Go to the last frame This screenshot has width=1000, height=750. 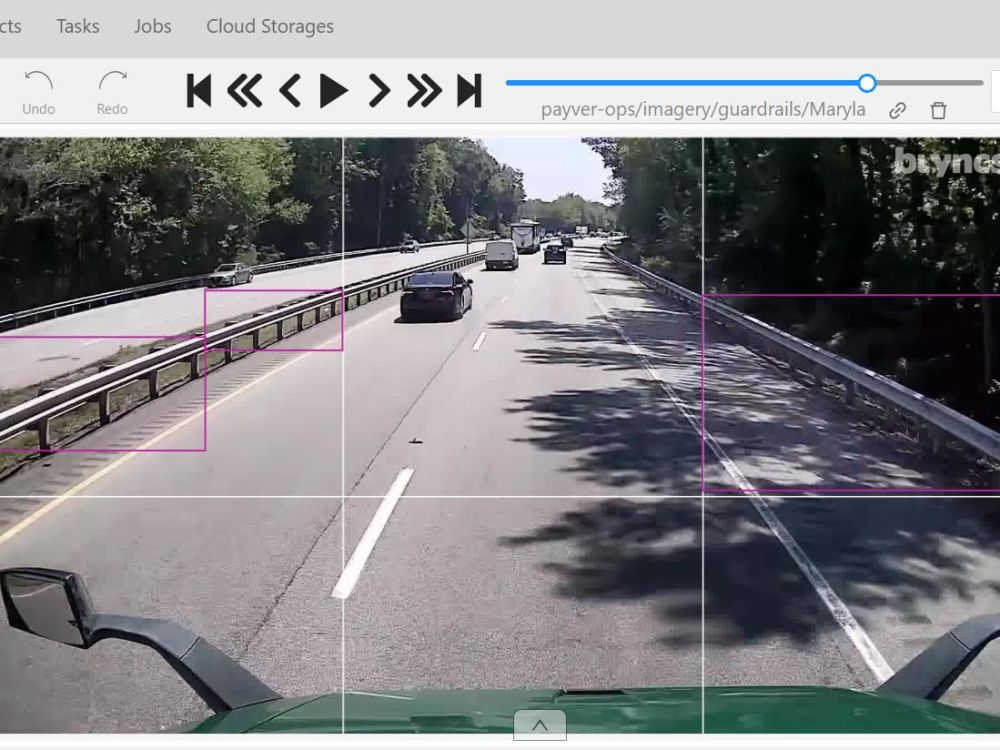[x=469, y=90]
